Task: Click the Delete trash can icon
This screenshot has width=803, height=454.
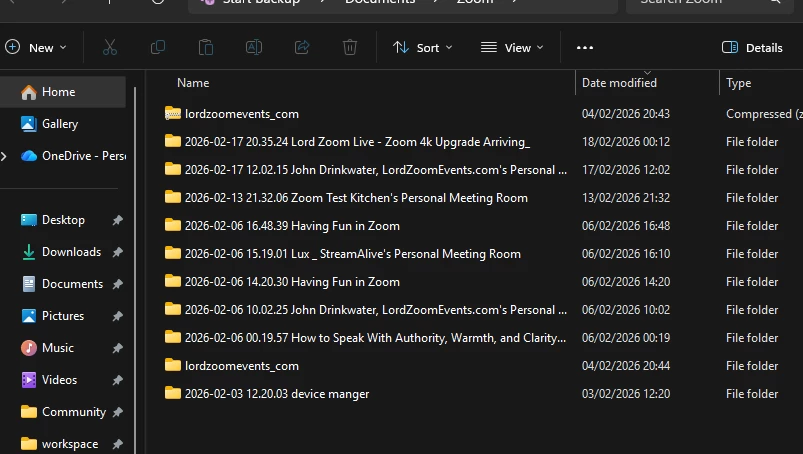Action: [350, 48]
